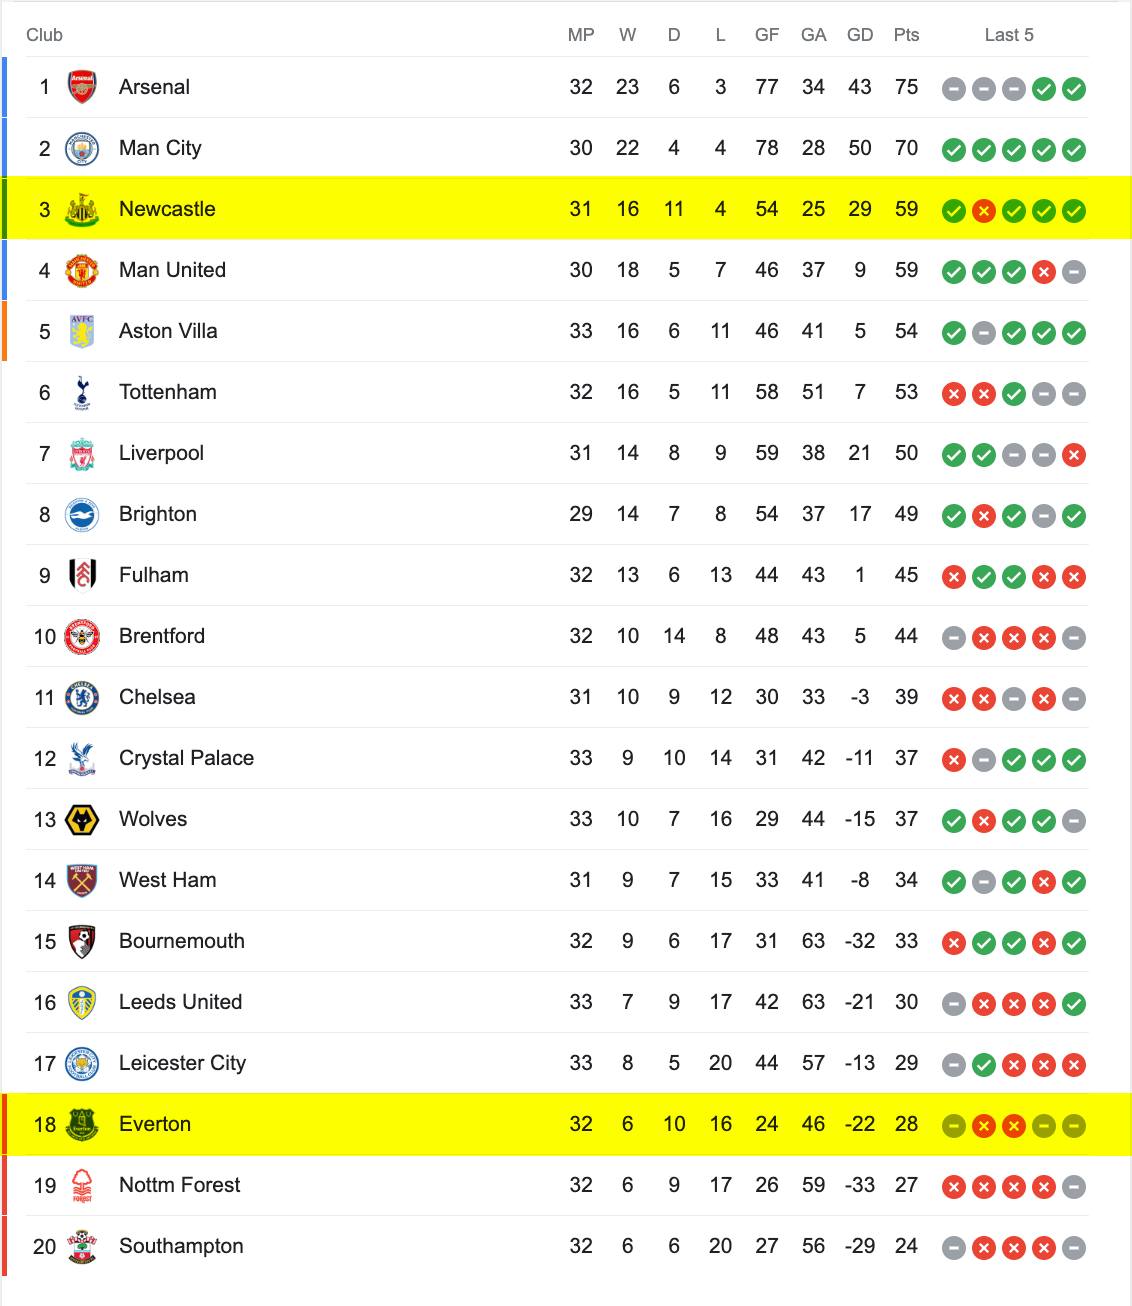Image resolution: width=1132 pixels, height=1306 pixels.
Task: Click the Tottenham cockerel crest
Action: point(82,392)
